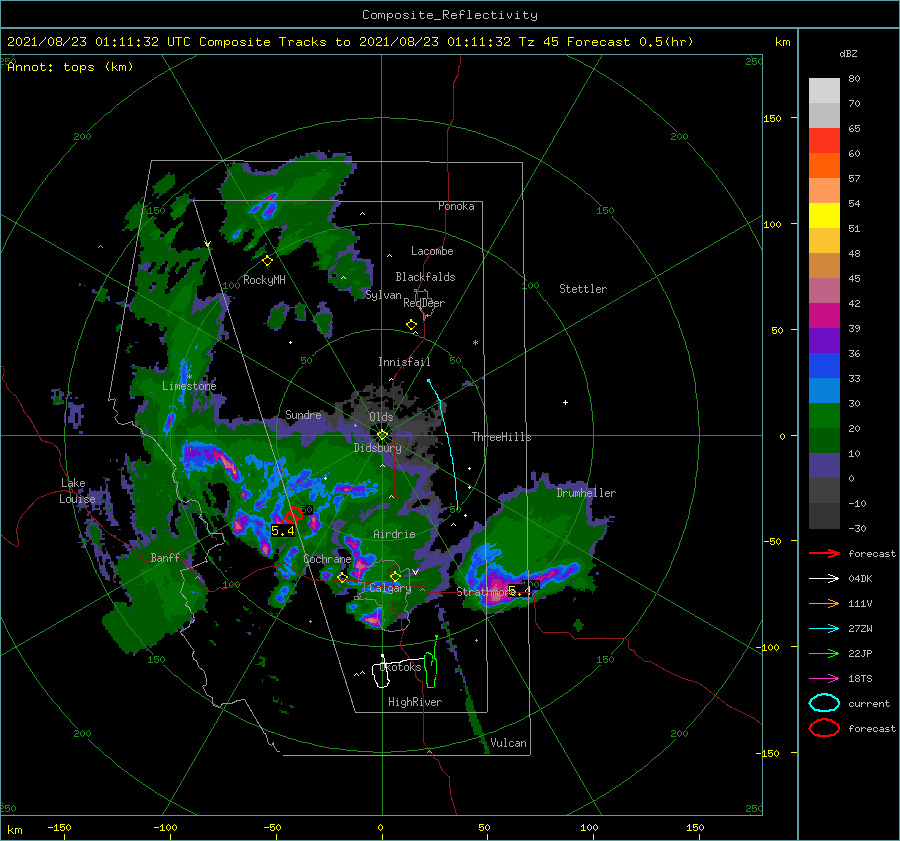This screenshot has height=841, width=900.
Task: Click the Sylvan label
Action: [x=383, y=295]
